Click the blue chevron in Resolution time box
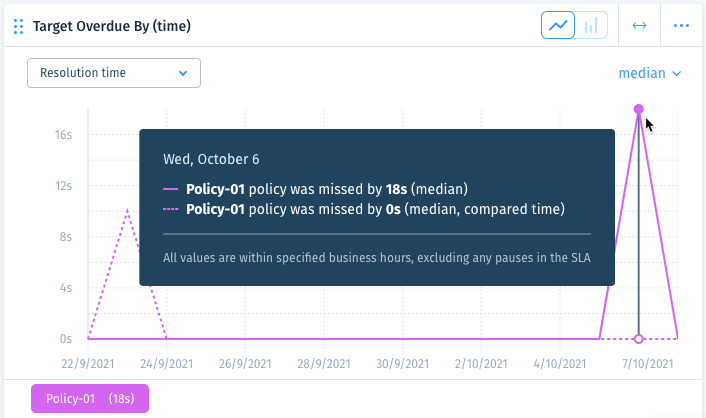This screenshot has width=706, height=418. click(183, 73)
